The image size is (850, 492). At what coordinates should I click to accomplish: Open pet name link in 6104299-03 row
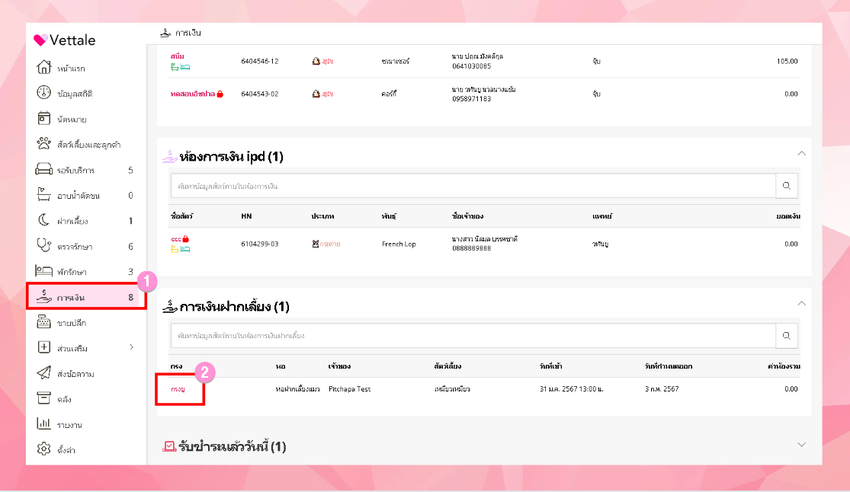pyautogui.click(x=176, y=239)
